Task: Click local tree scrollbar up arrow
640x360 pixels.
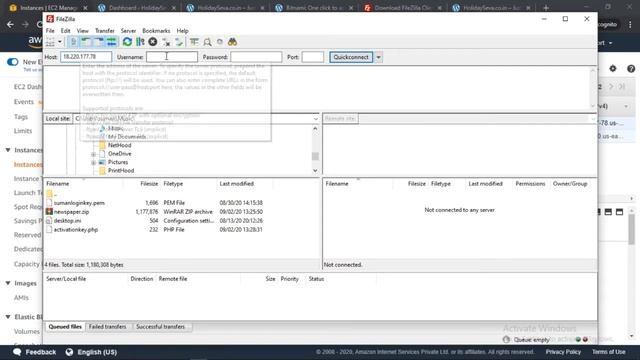Action: pos(315,128)
